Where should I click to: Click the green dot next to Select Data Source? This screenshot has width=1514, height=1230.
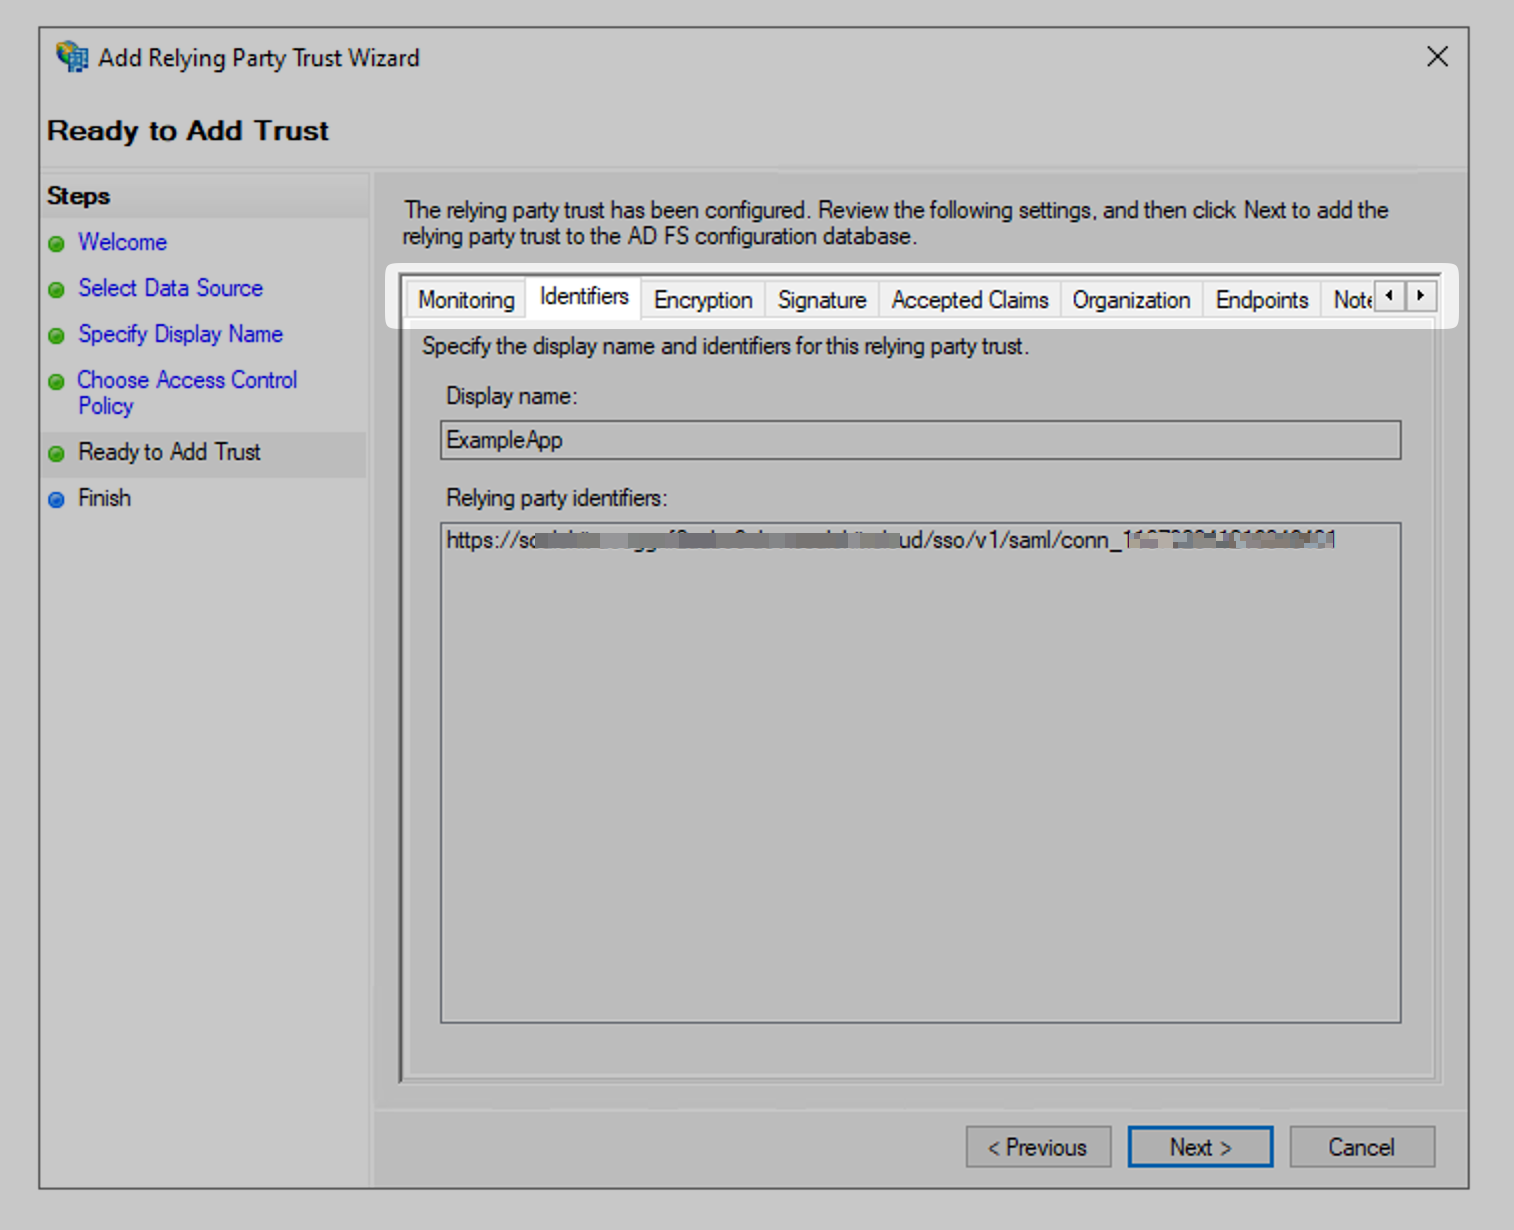(57, 288)
